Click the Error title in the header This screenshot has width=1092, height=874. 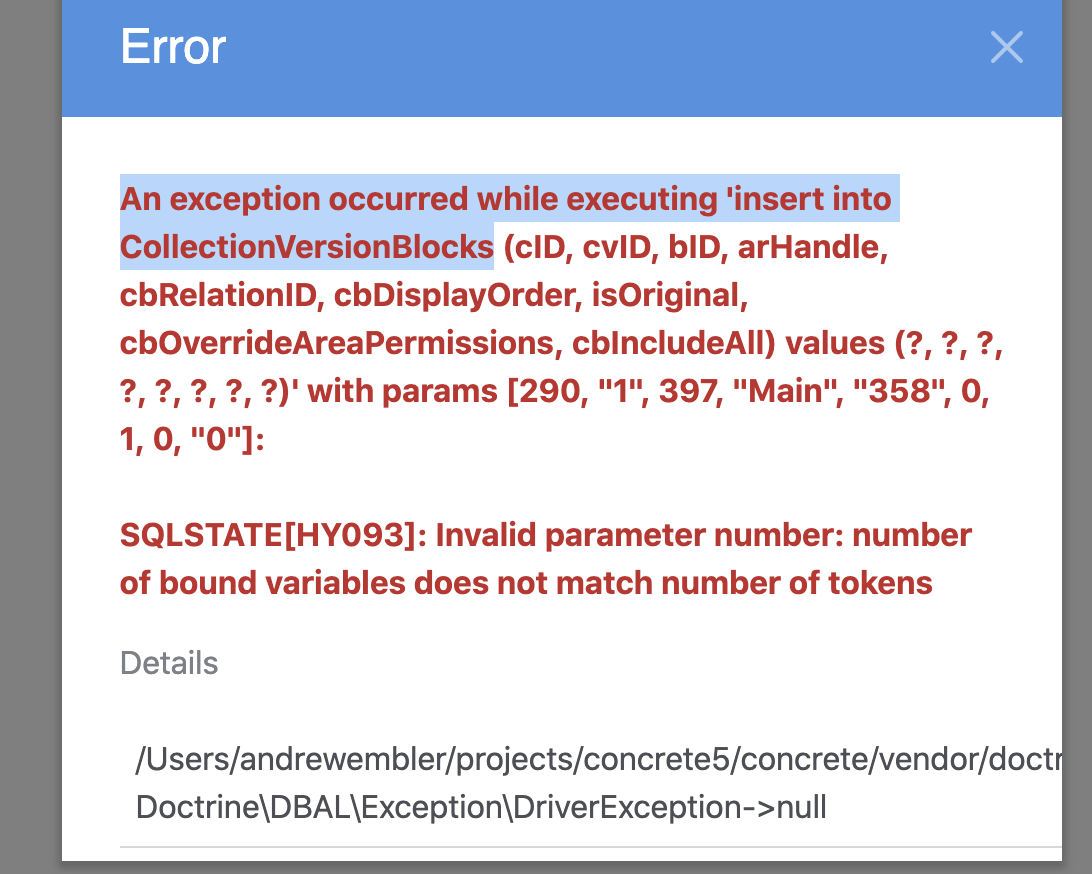click(172, 46)
